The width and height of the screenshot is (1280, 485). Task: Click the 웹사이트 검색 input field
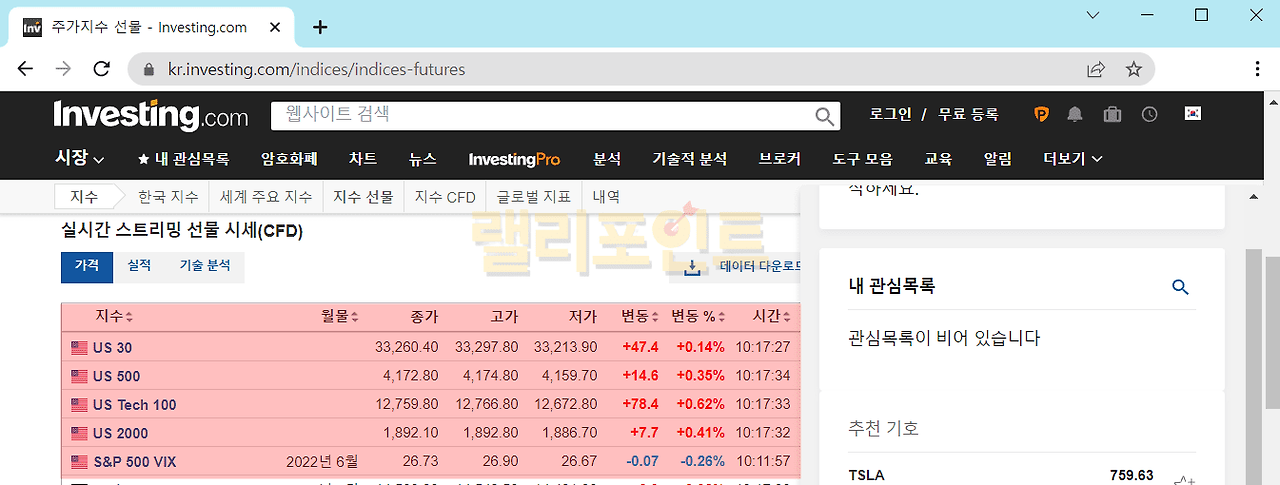coord(540,115)
